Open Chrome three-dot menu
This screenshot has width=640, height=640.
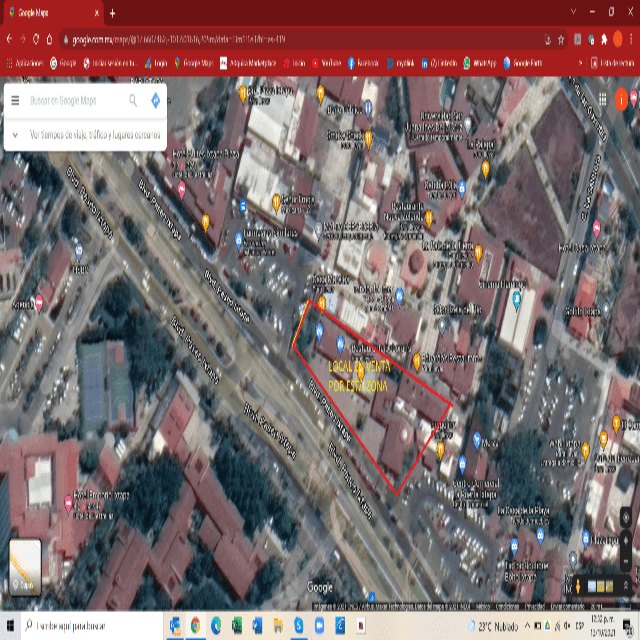(630, 39)
